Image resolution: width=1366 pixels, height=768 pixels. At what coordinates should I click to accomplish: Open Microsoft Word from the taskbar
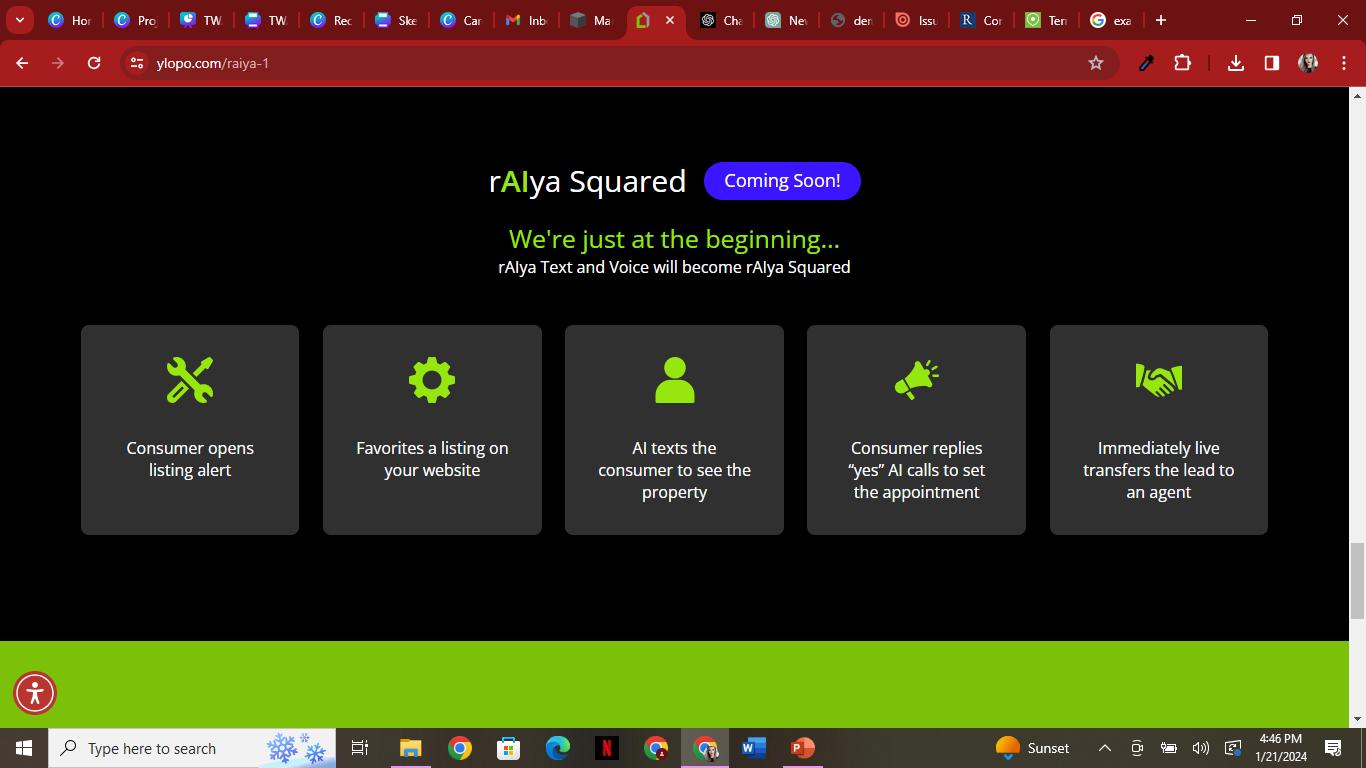click(753, 748)
